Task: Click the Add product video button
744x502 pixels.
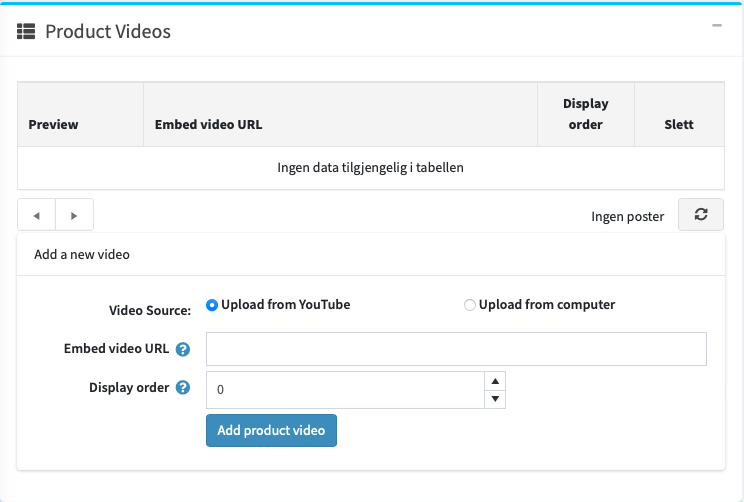Action: point(271,431)
